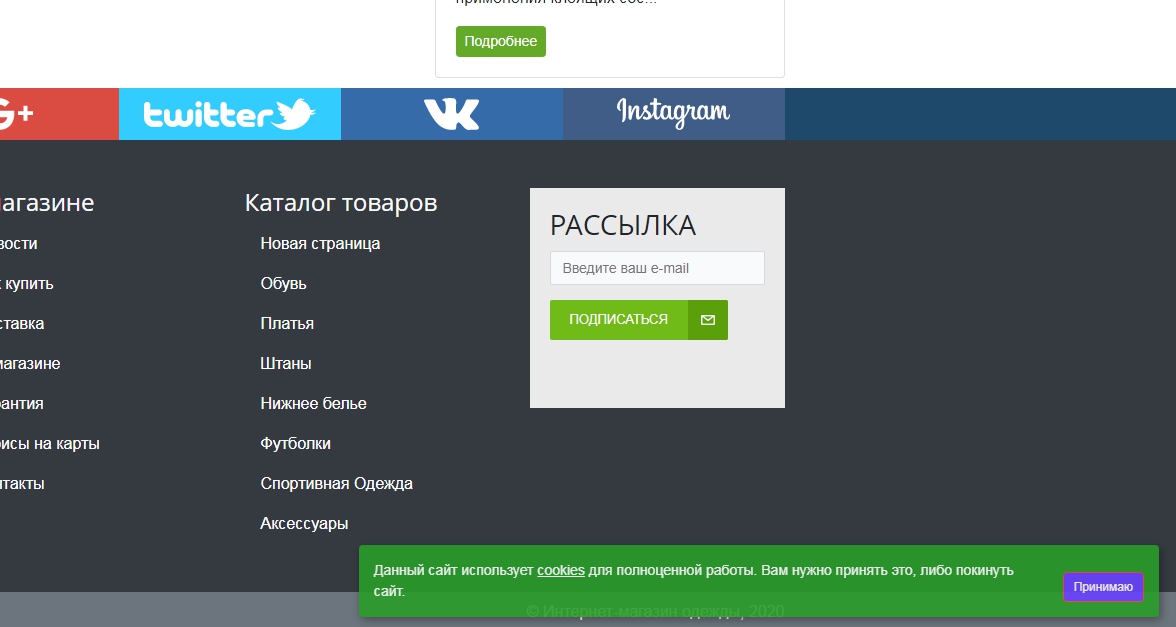Click the Каталог товаров heading
This screenshot has width=1176, height=627.
click(341, 202)
